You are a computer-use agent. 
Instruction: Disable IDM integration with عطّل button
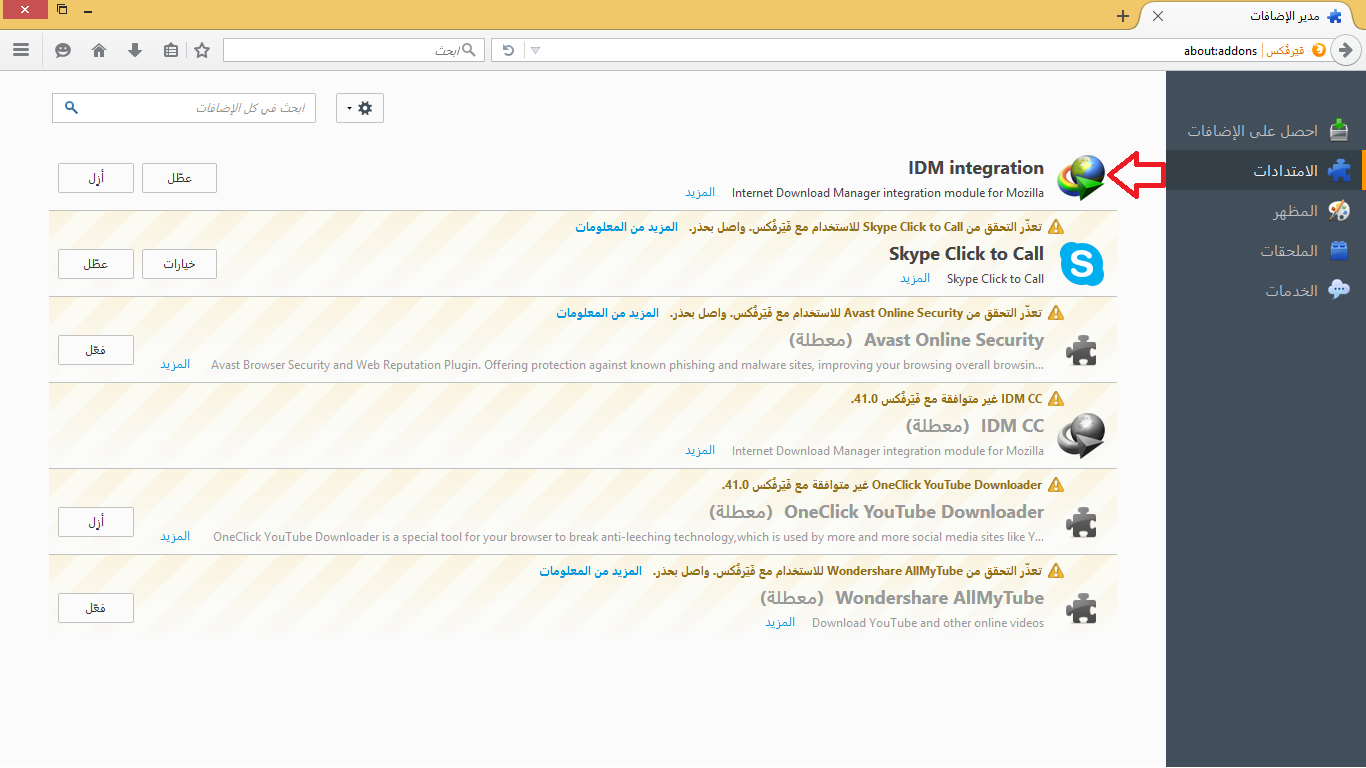point(179,178)
